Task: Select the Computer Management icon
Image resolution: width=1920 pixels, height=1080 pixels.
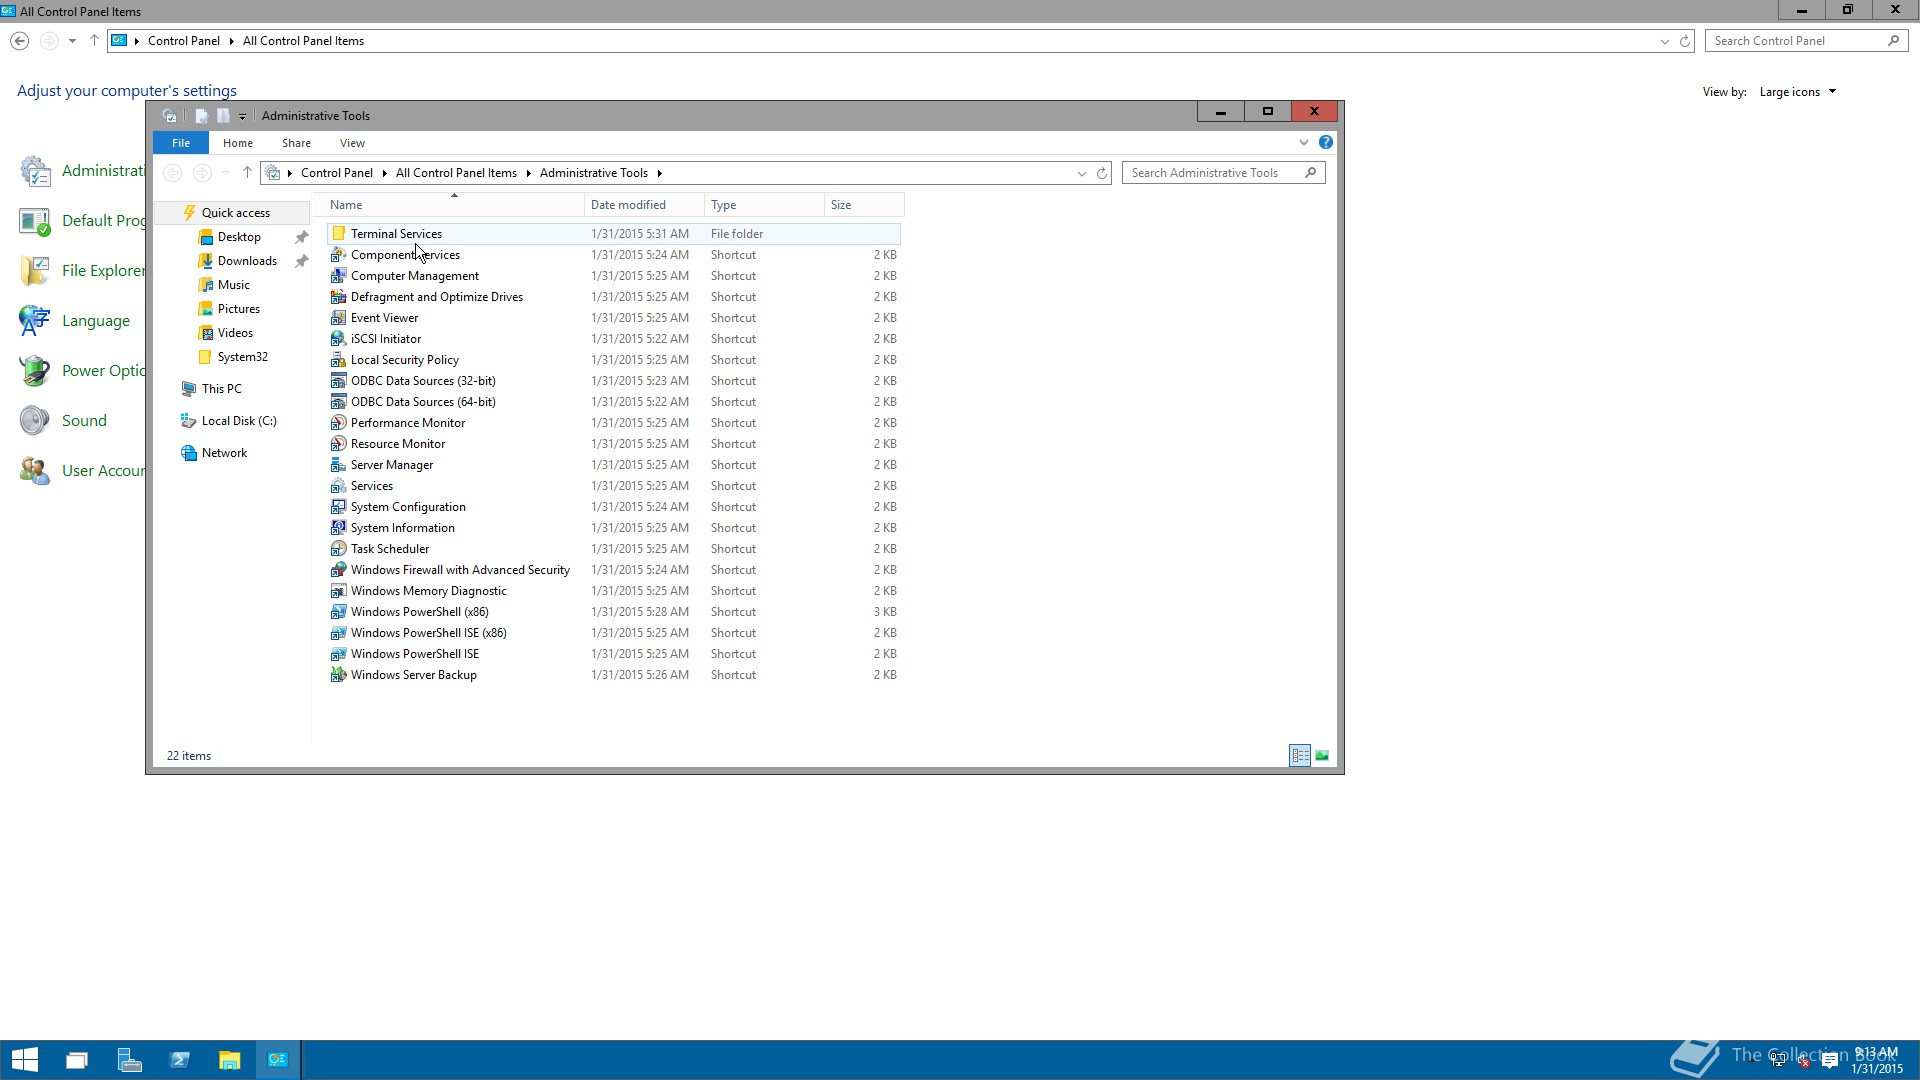Action: (339, 276)
